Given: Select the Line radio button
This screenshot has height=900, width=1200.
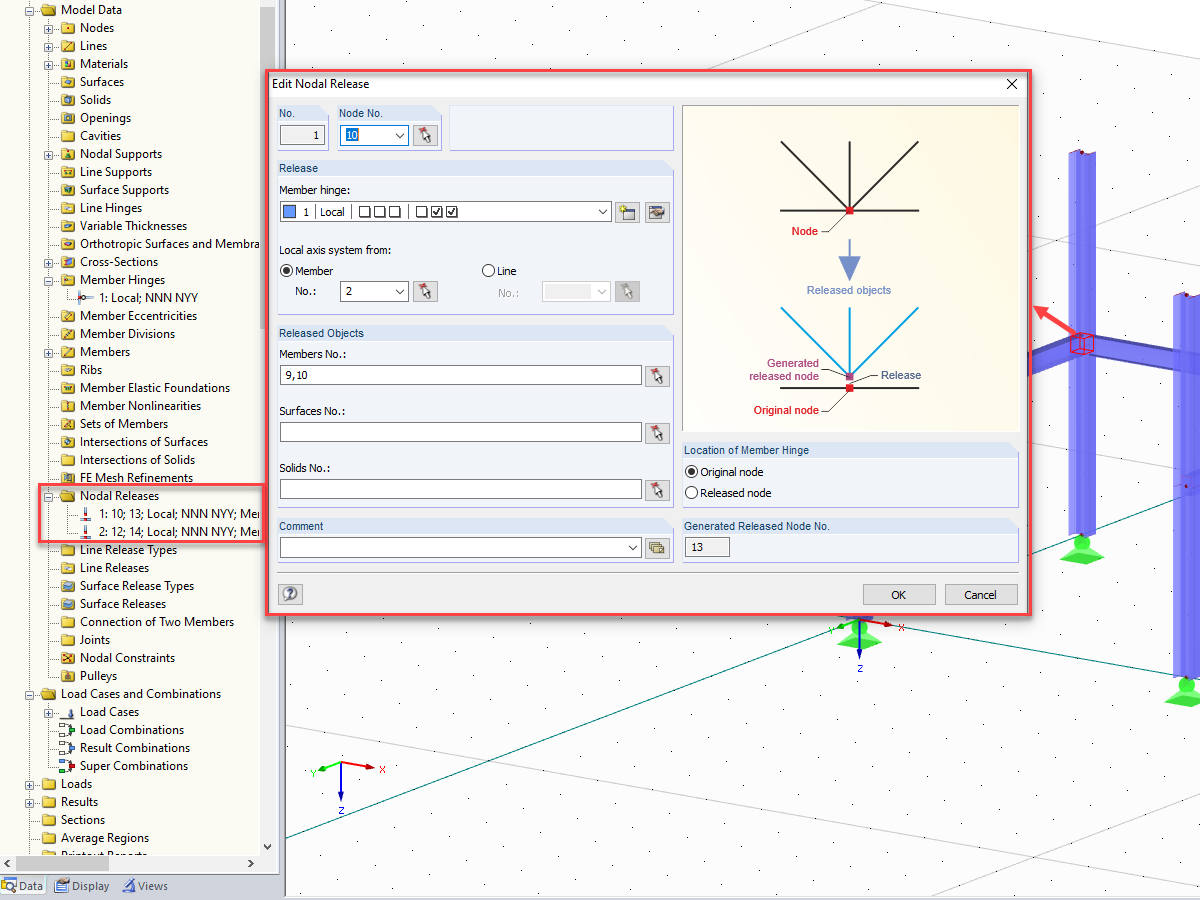Looking at the screenshot, I should pos(488,271).
